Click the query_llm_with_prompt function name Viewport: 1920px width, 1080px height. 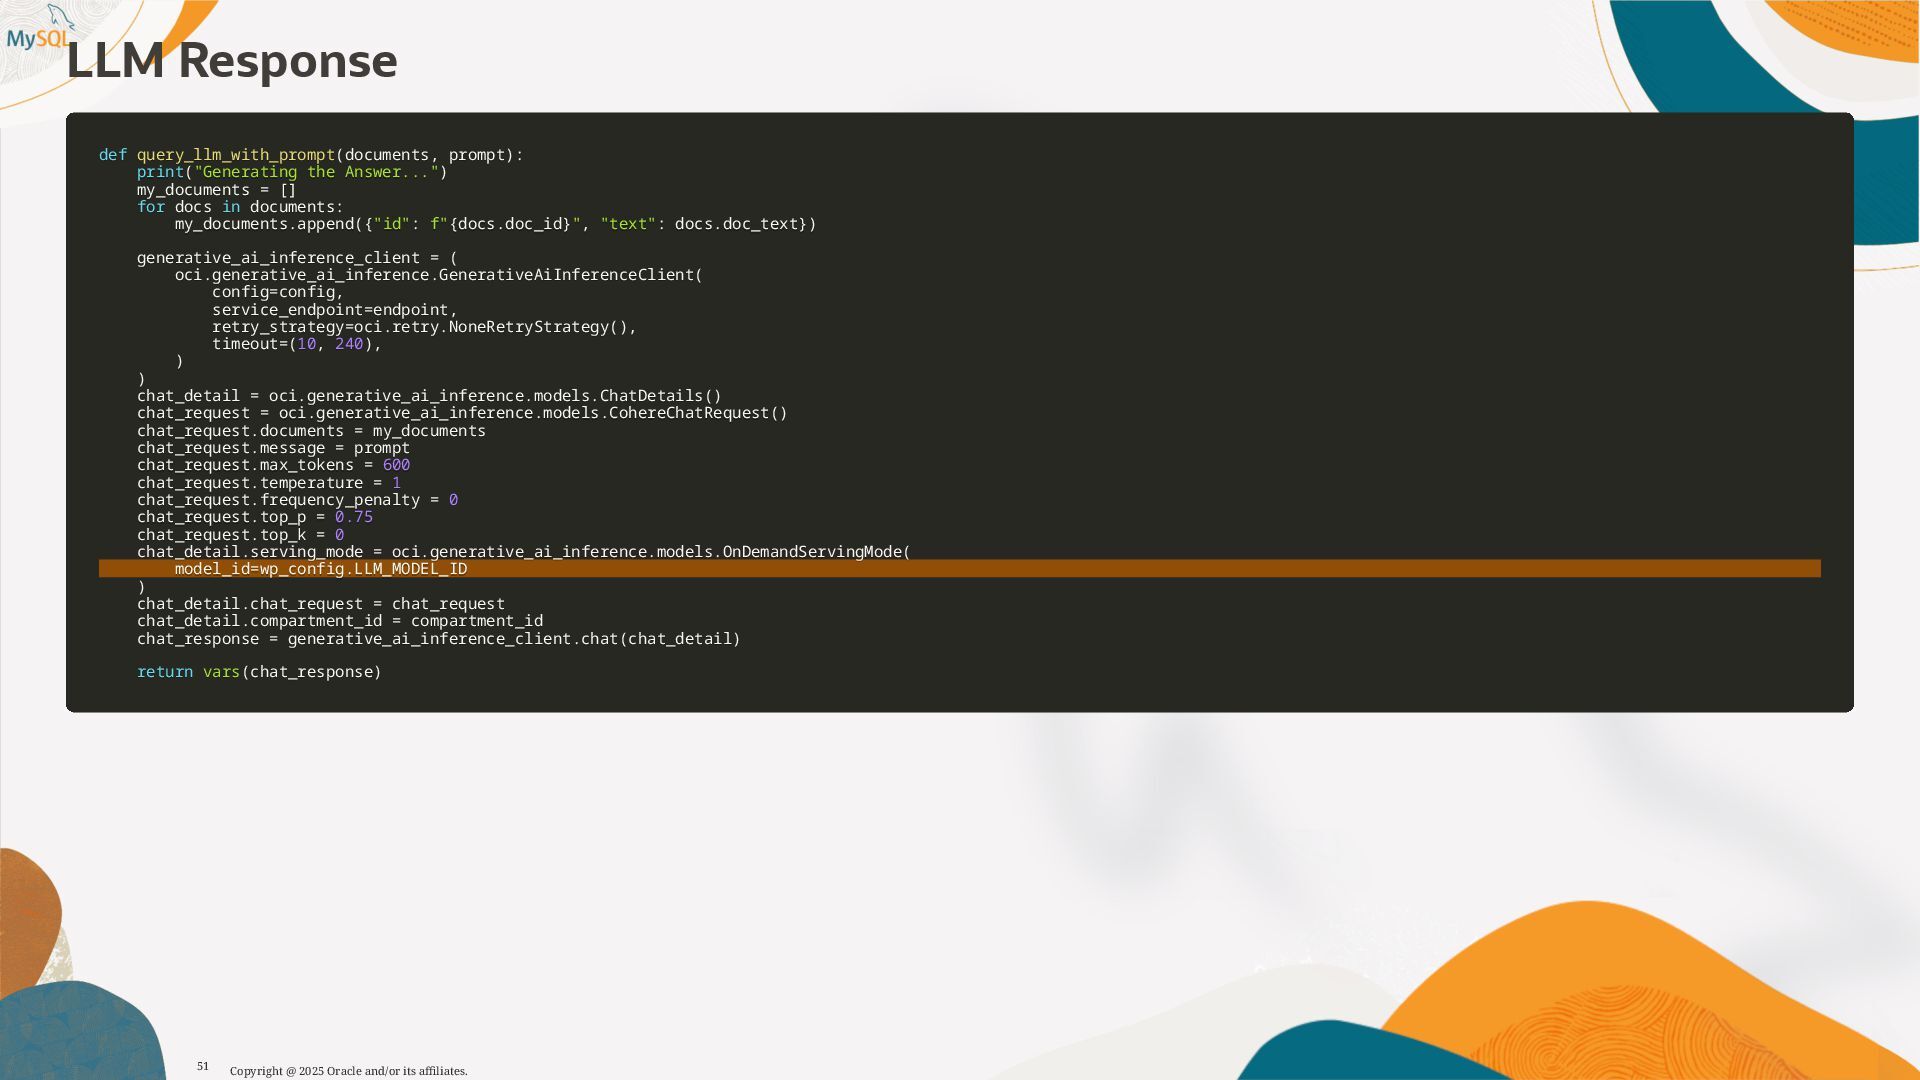tap(235, 155)
